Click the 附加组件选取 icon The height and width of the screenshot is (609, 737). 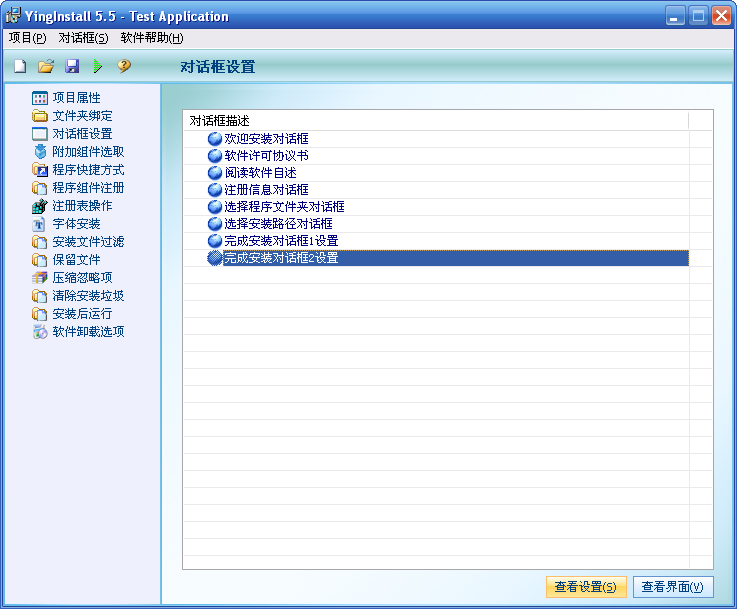pyautogui.click(x=40, y=152)
